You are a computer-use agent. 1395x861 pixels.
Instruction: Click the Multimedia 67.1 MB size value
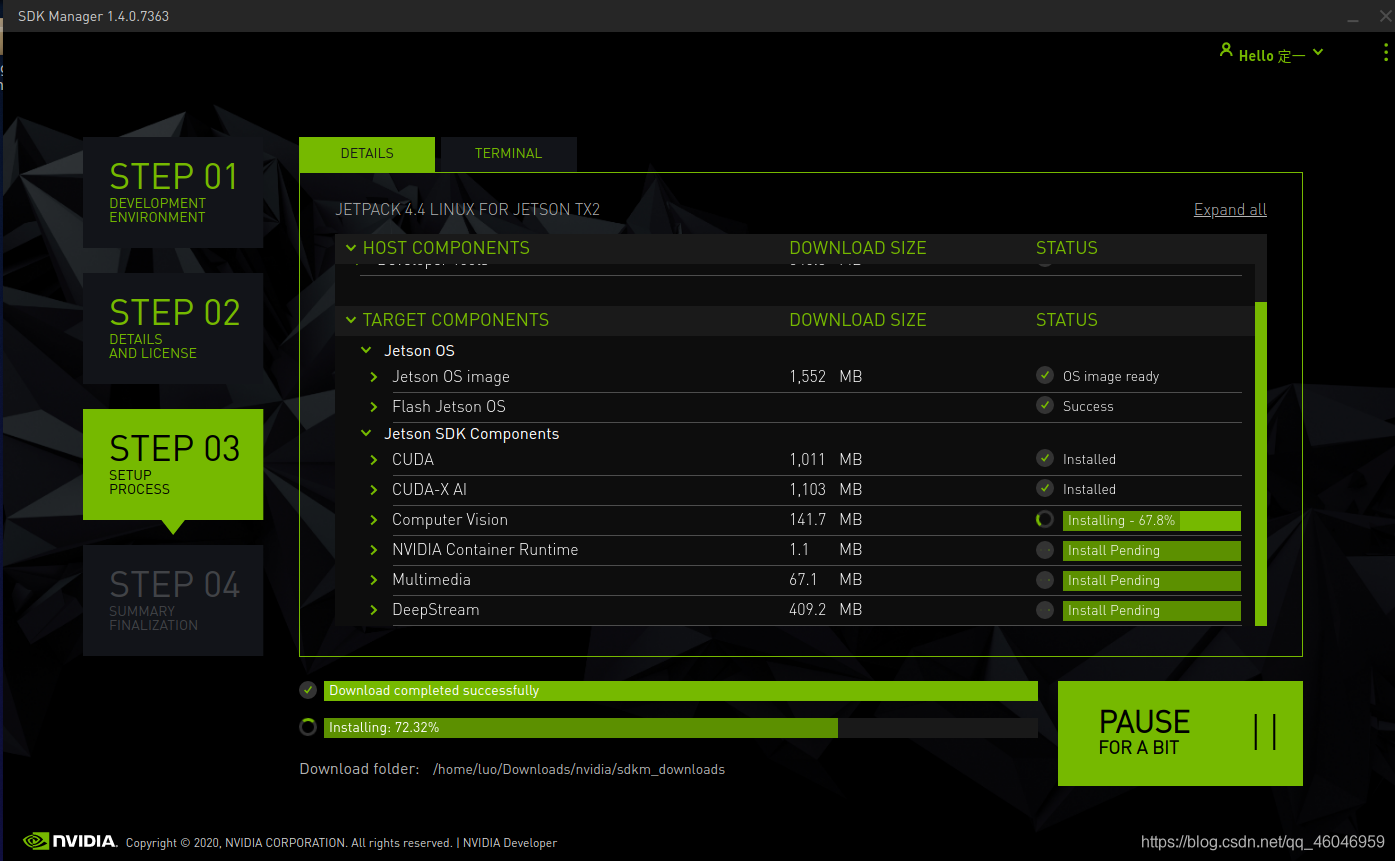coord(825,580)
